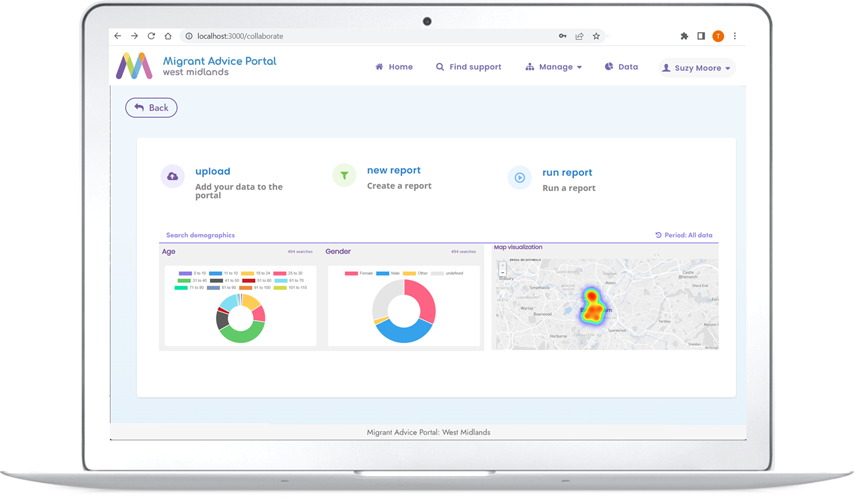The height and width of the screenshot is (500, 862).
Task: Click the browser forward arrow
Action: pos(134,36)
